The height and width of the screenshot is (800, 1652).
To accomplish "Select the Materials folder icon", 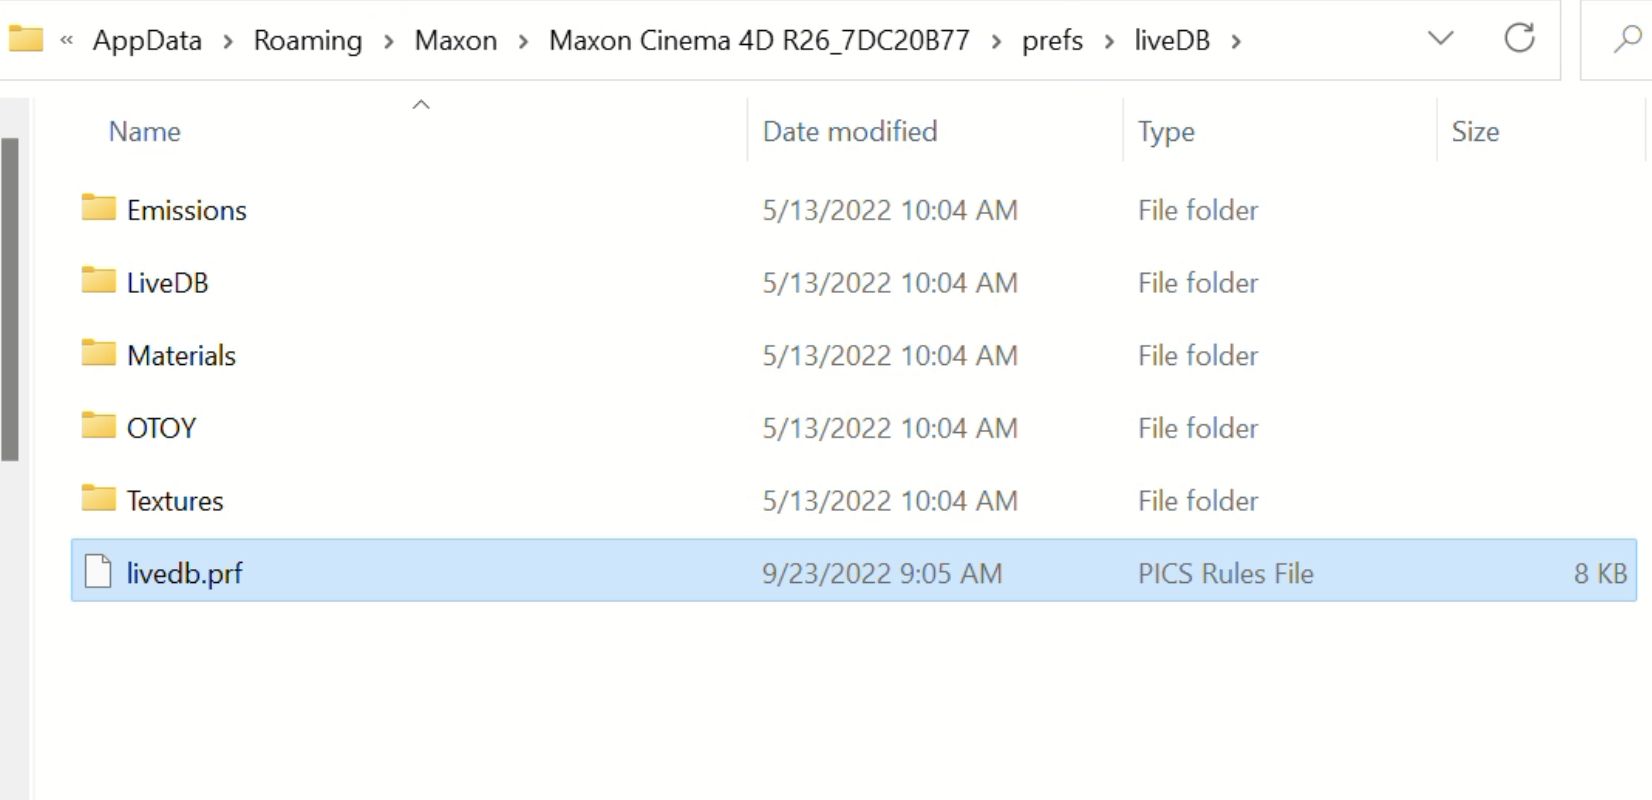I will (98, 354).
